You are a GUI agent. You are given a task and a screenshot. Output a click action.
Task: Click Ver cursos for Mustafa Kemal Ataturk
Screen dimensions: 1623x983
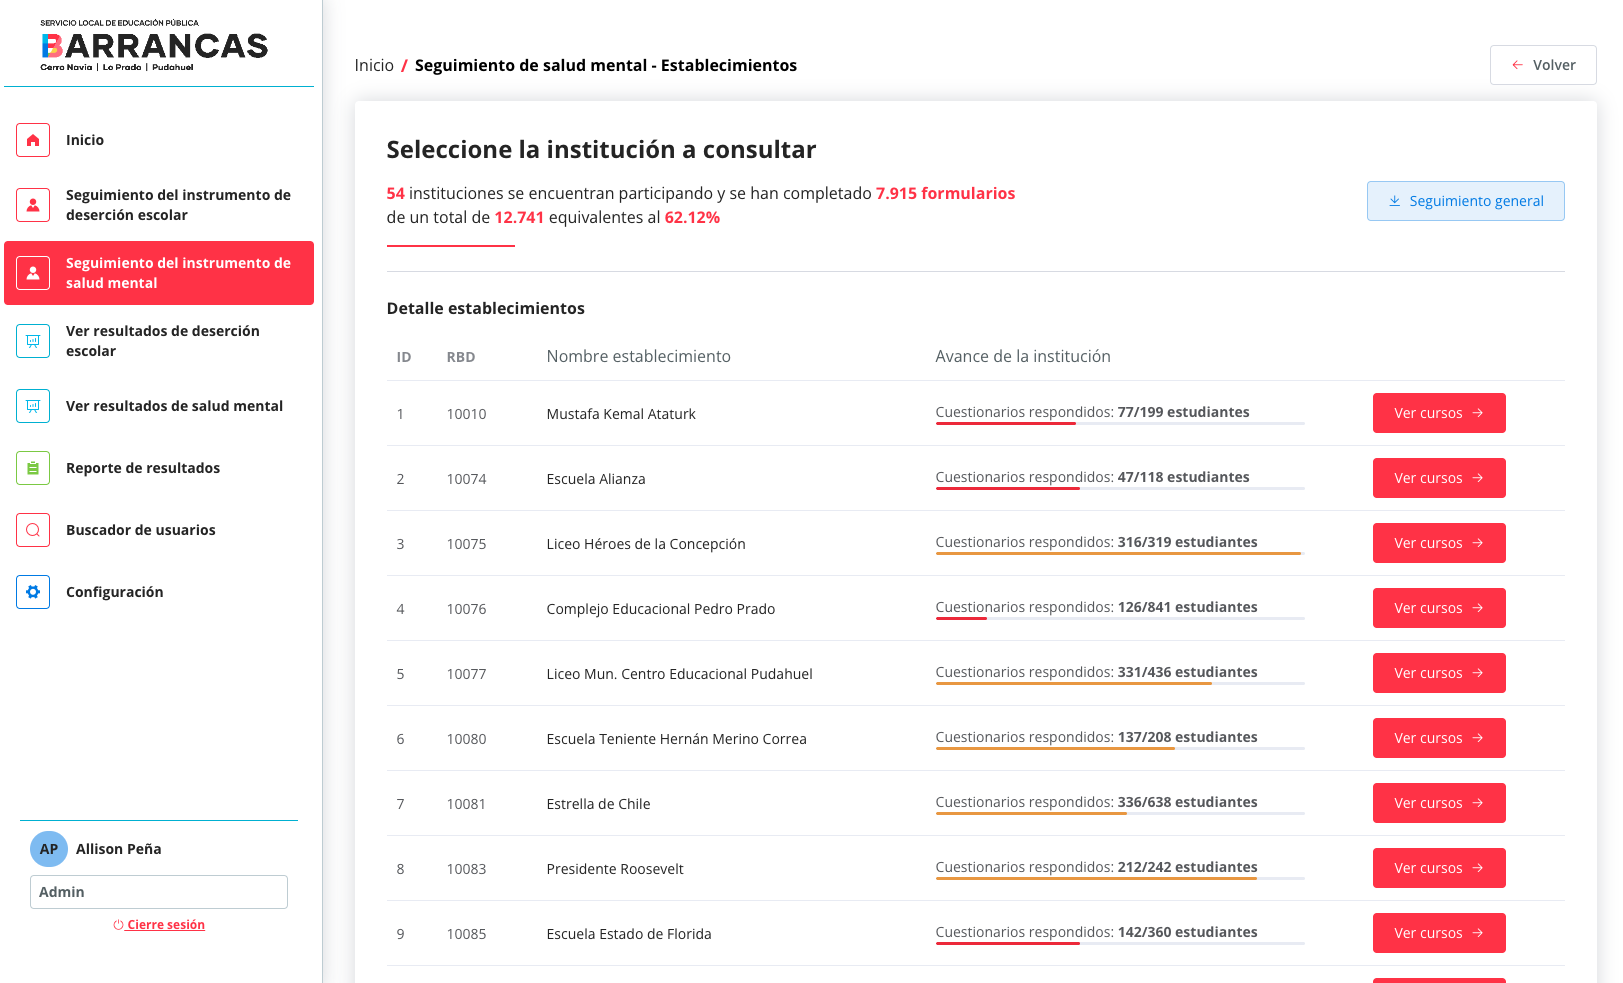point(1439,413)
